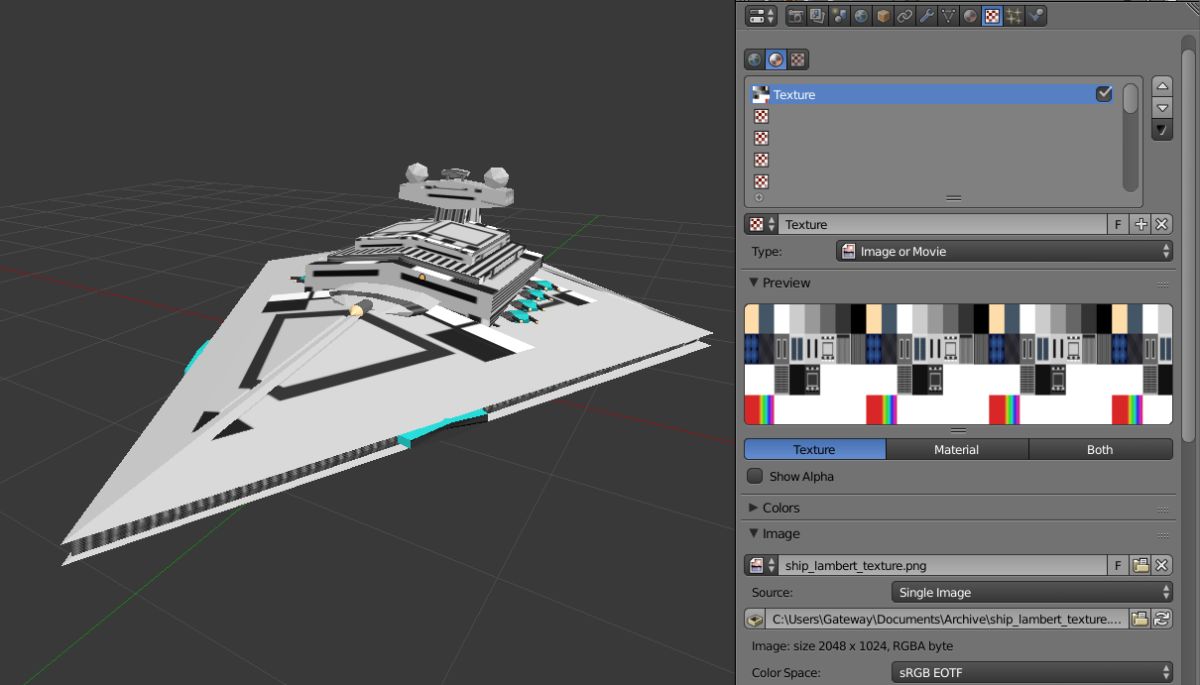This screenshot has width=1200, height=685.
Task: Open the Render properties tab
Action: 796,15
